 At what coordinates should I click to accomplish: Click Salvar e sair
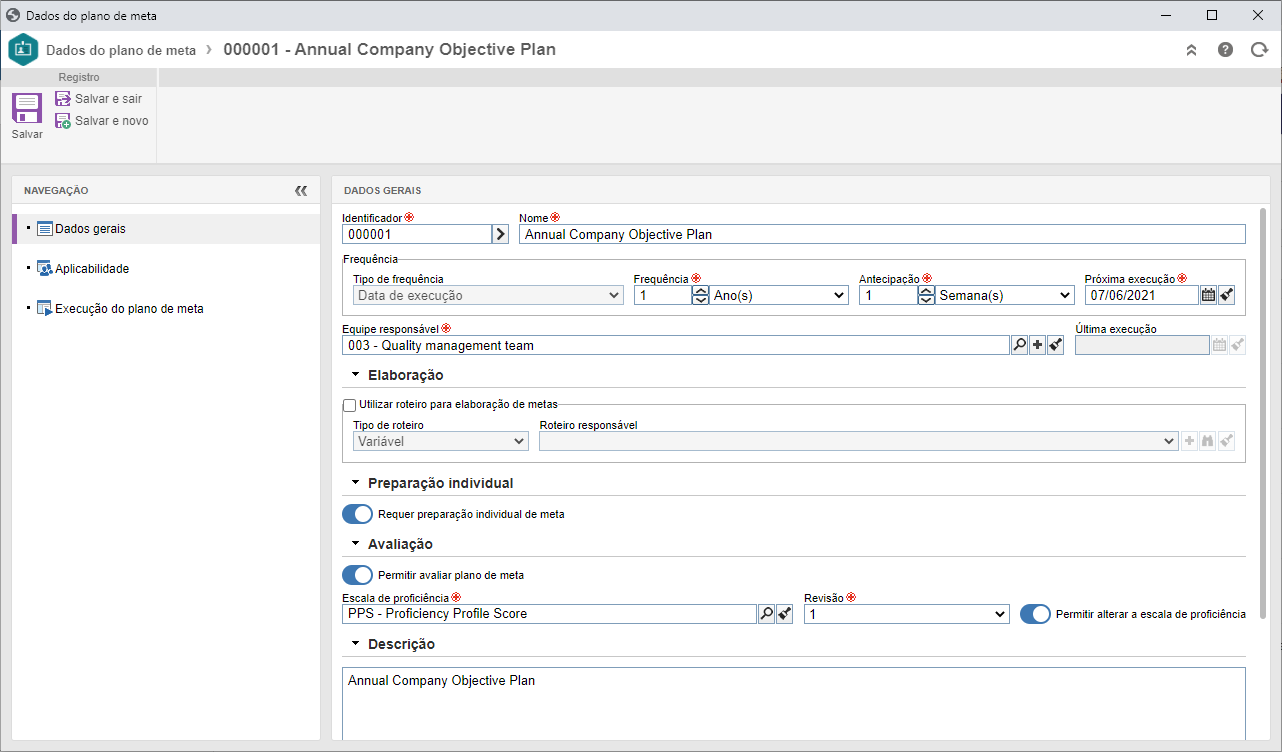tap(99, 99)
